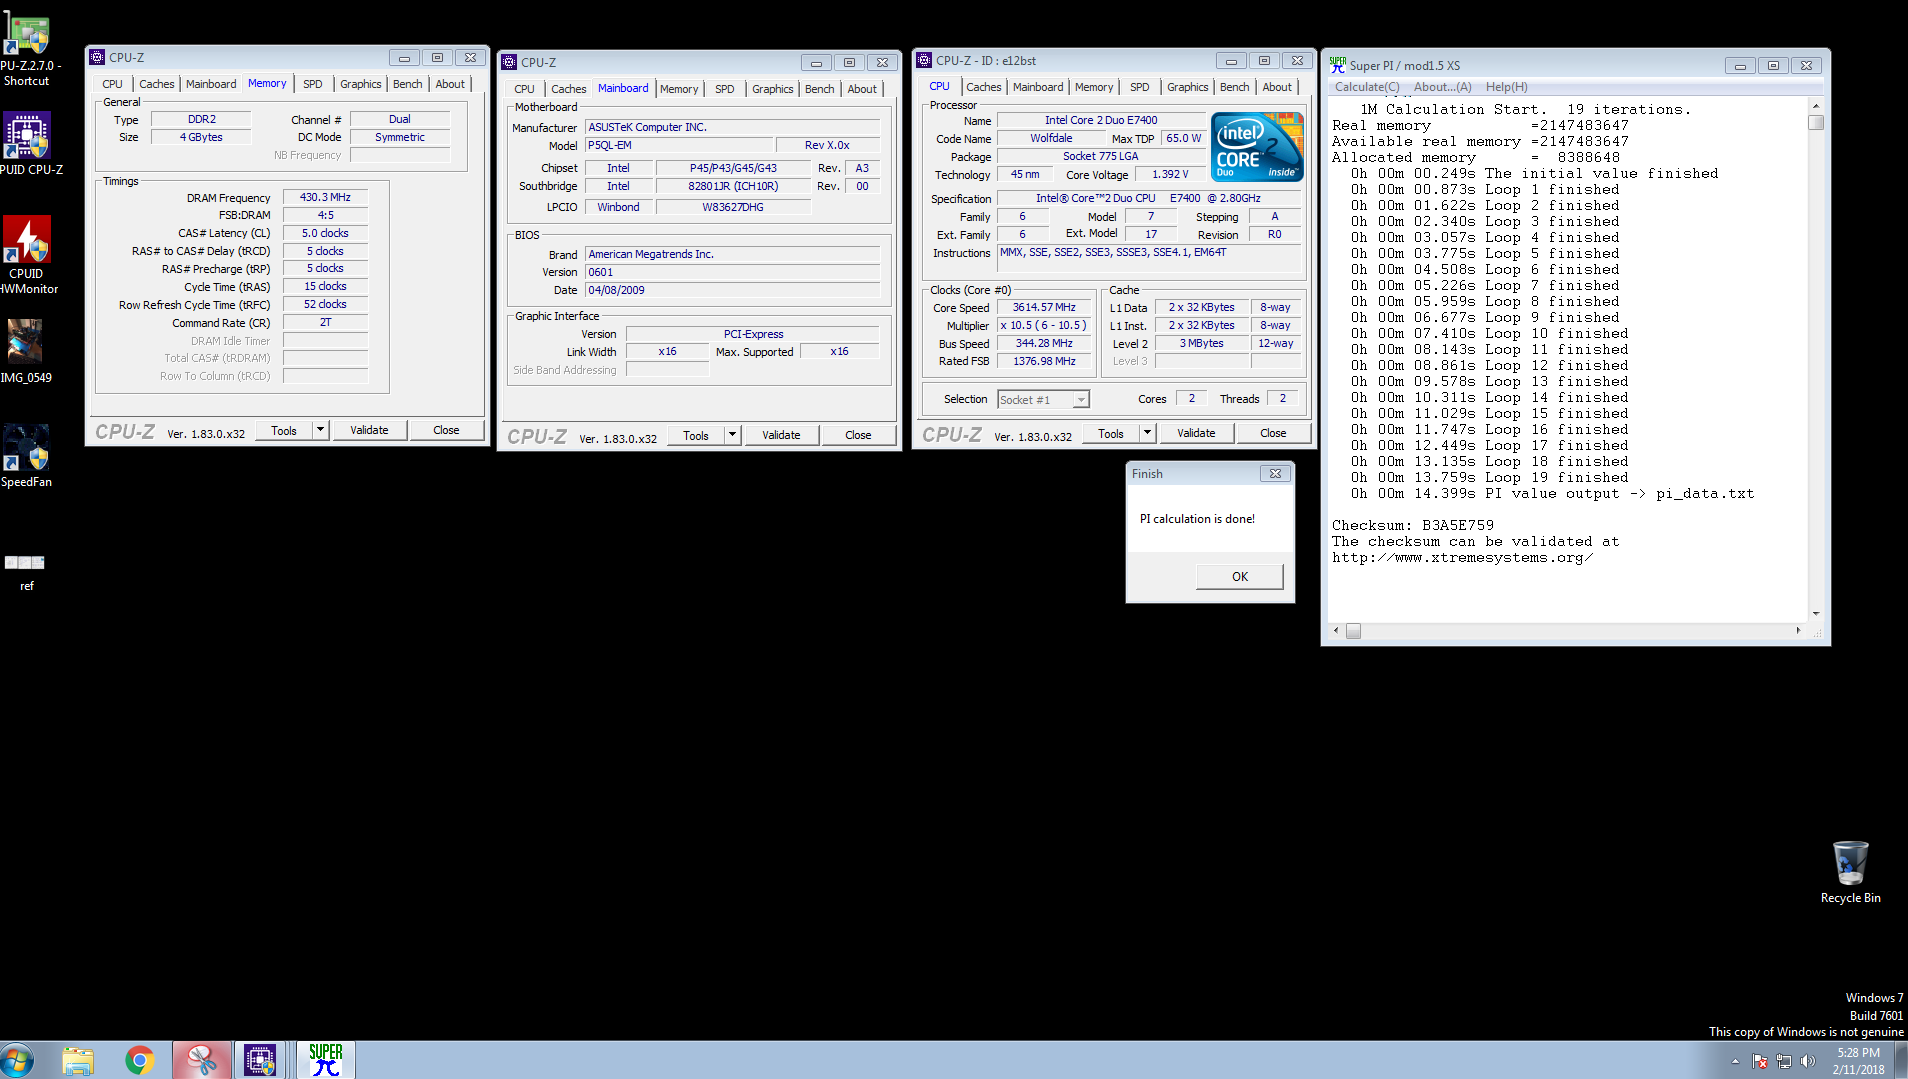
Task: Click the P5QL-EM model field
Action: (679, 145)
